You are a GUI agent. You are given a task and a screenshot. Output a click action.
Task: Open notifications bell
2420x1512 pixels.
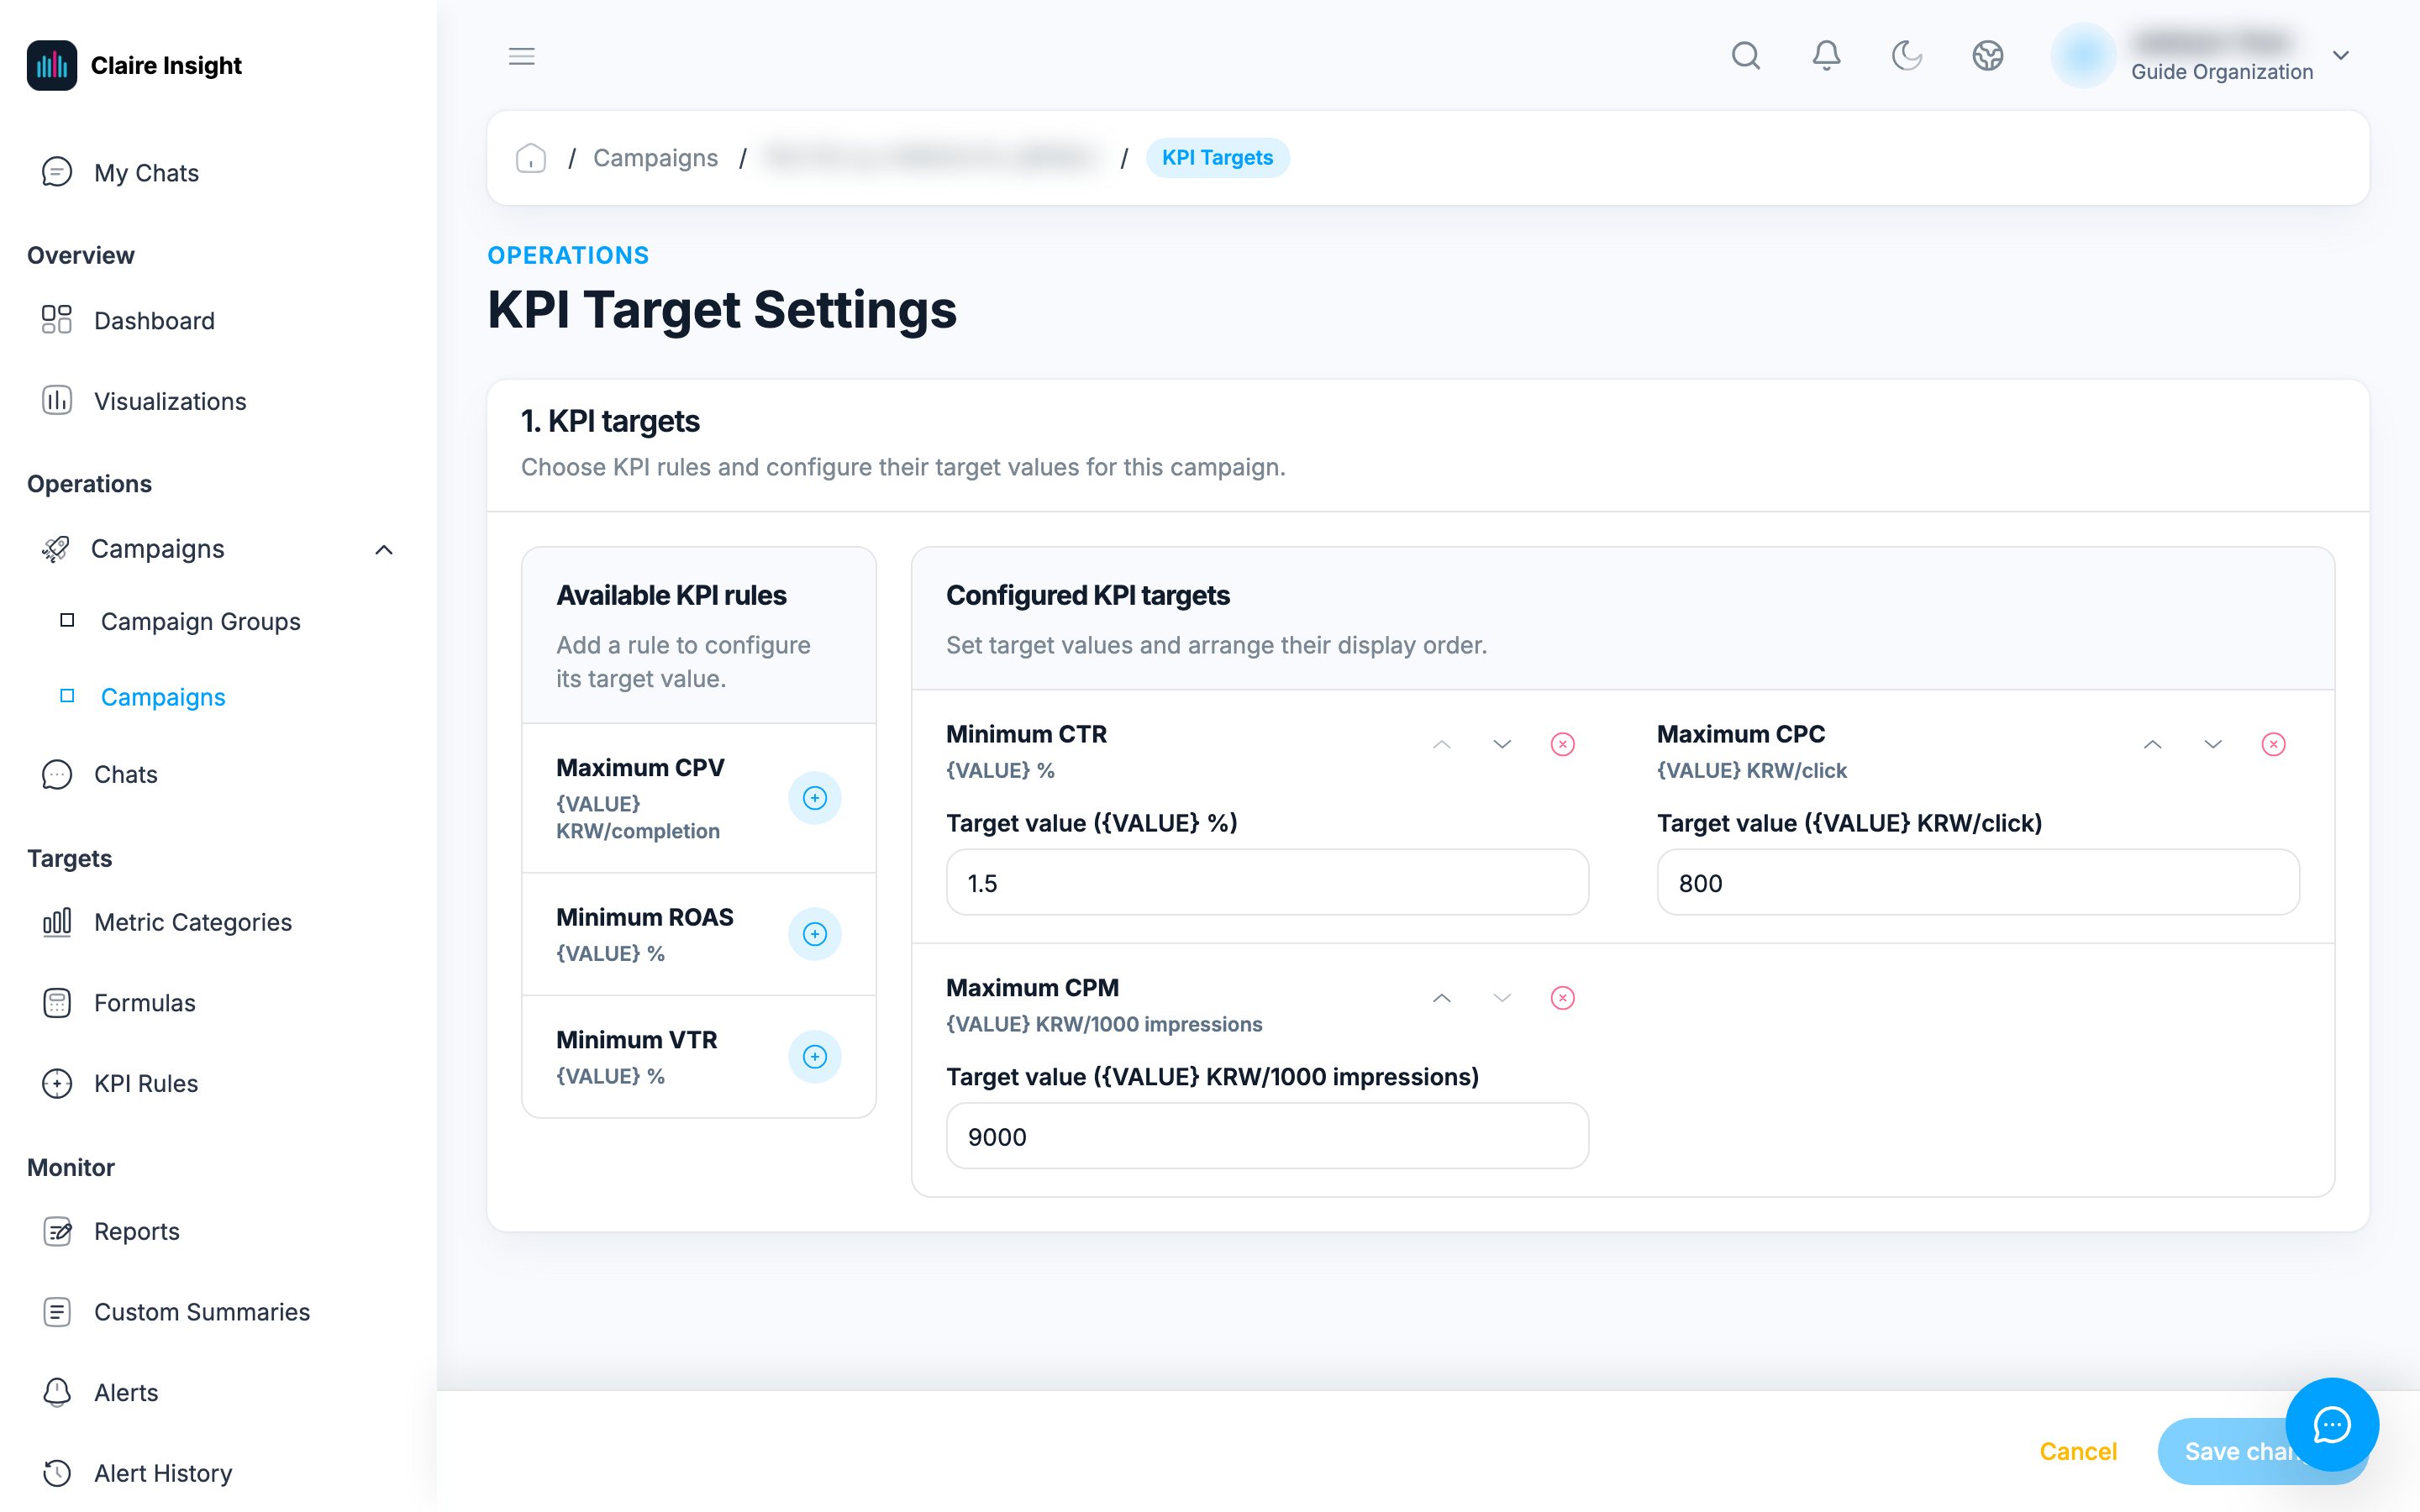point(1826,56)
